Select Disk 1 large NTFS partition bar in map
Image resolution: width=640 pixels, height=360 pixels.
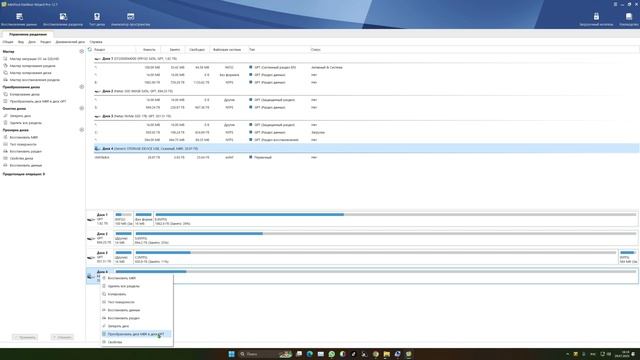tap(396, 219)
